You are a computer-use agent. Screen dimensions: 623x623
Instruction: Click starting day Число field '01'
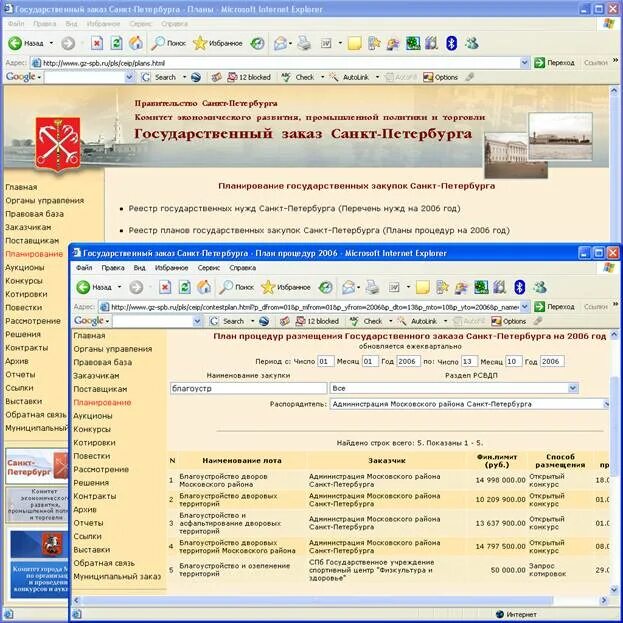[x=325, y=362]
